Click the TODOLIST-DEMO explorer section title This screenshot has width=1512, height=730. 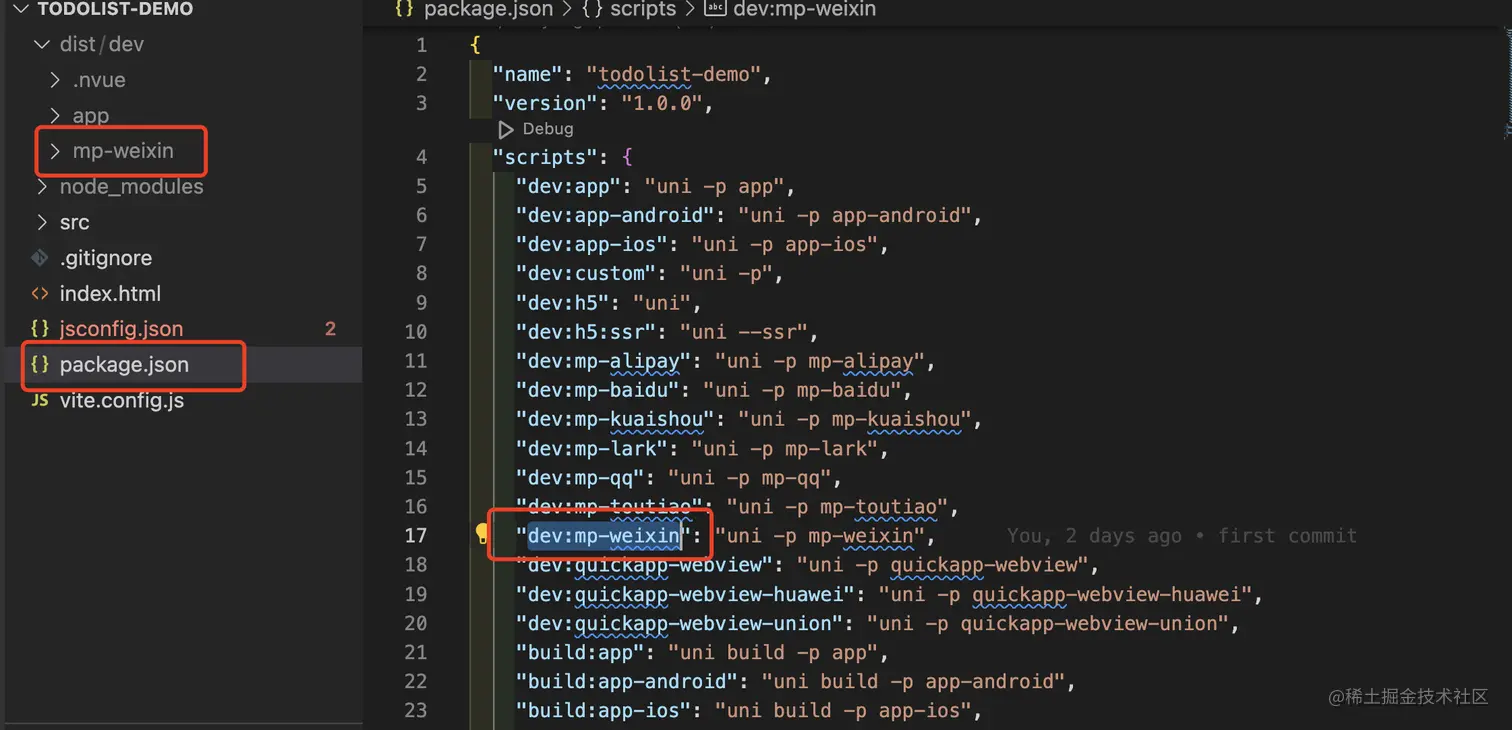tap(115, 9)
